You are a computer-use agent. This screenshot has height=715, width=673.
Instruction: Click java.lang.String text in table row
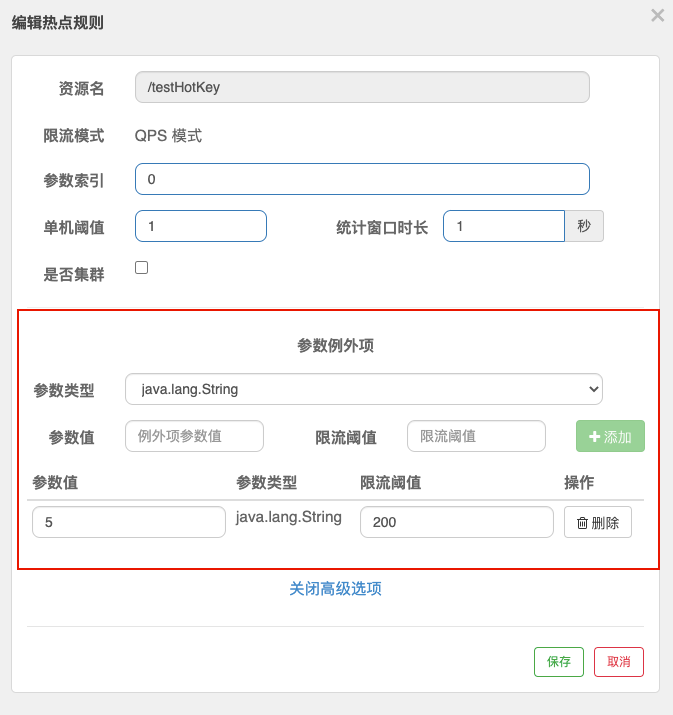click(289, 517)
